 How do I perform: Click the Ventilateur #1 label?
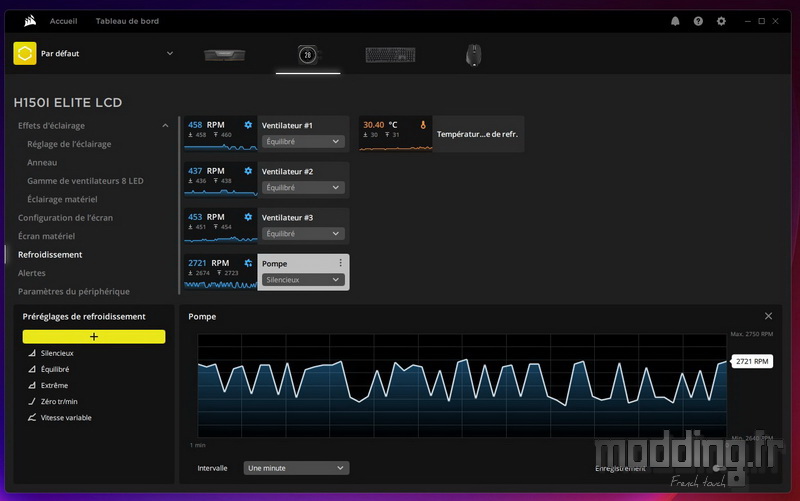click(287, 125)
